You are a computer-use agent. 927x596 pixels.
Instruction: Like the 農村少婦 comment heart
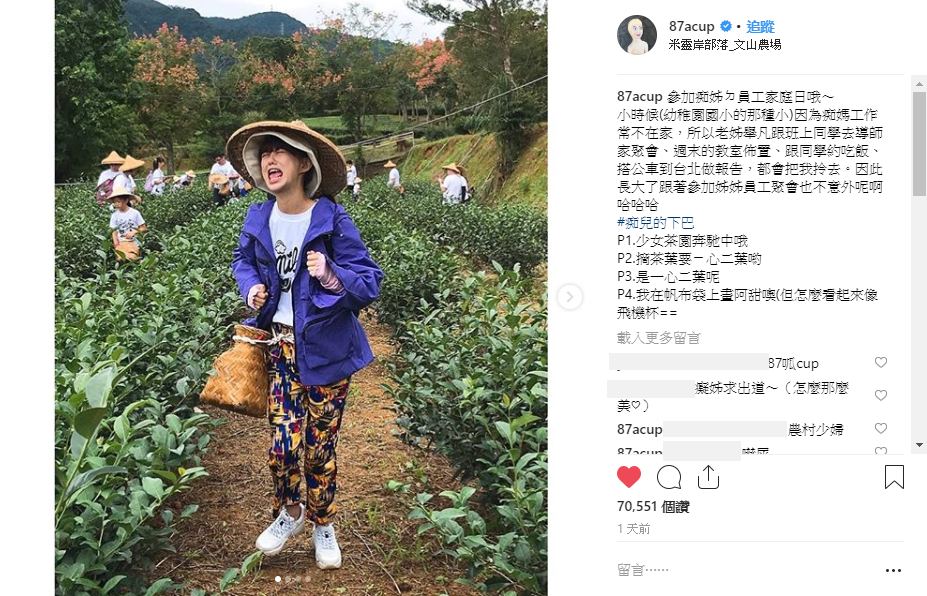point(881,428)
